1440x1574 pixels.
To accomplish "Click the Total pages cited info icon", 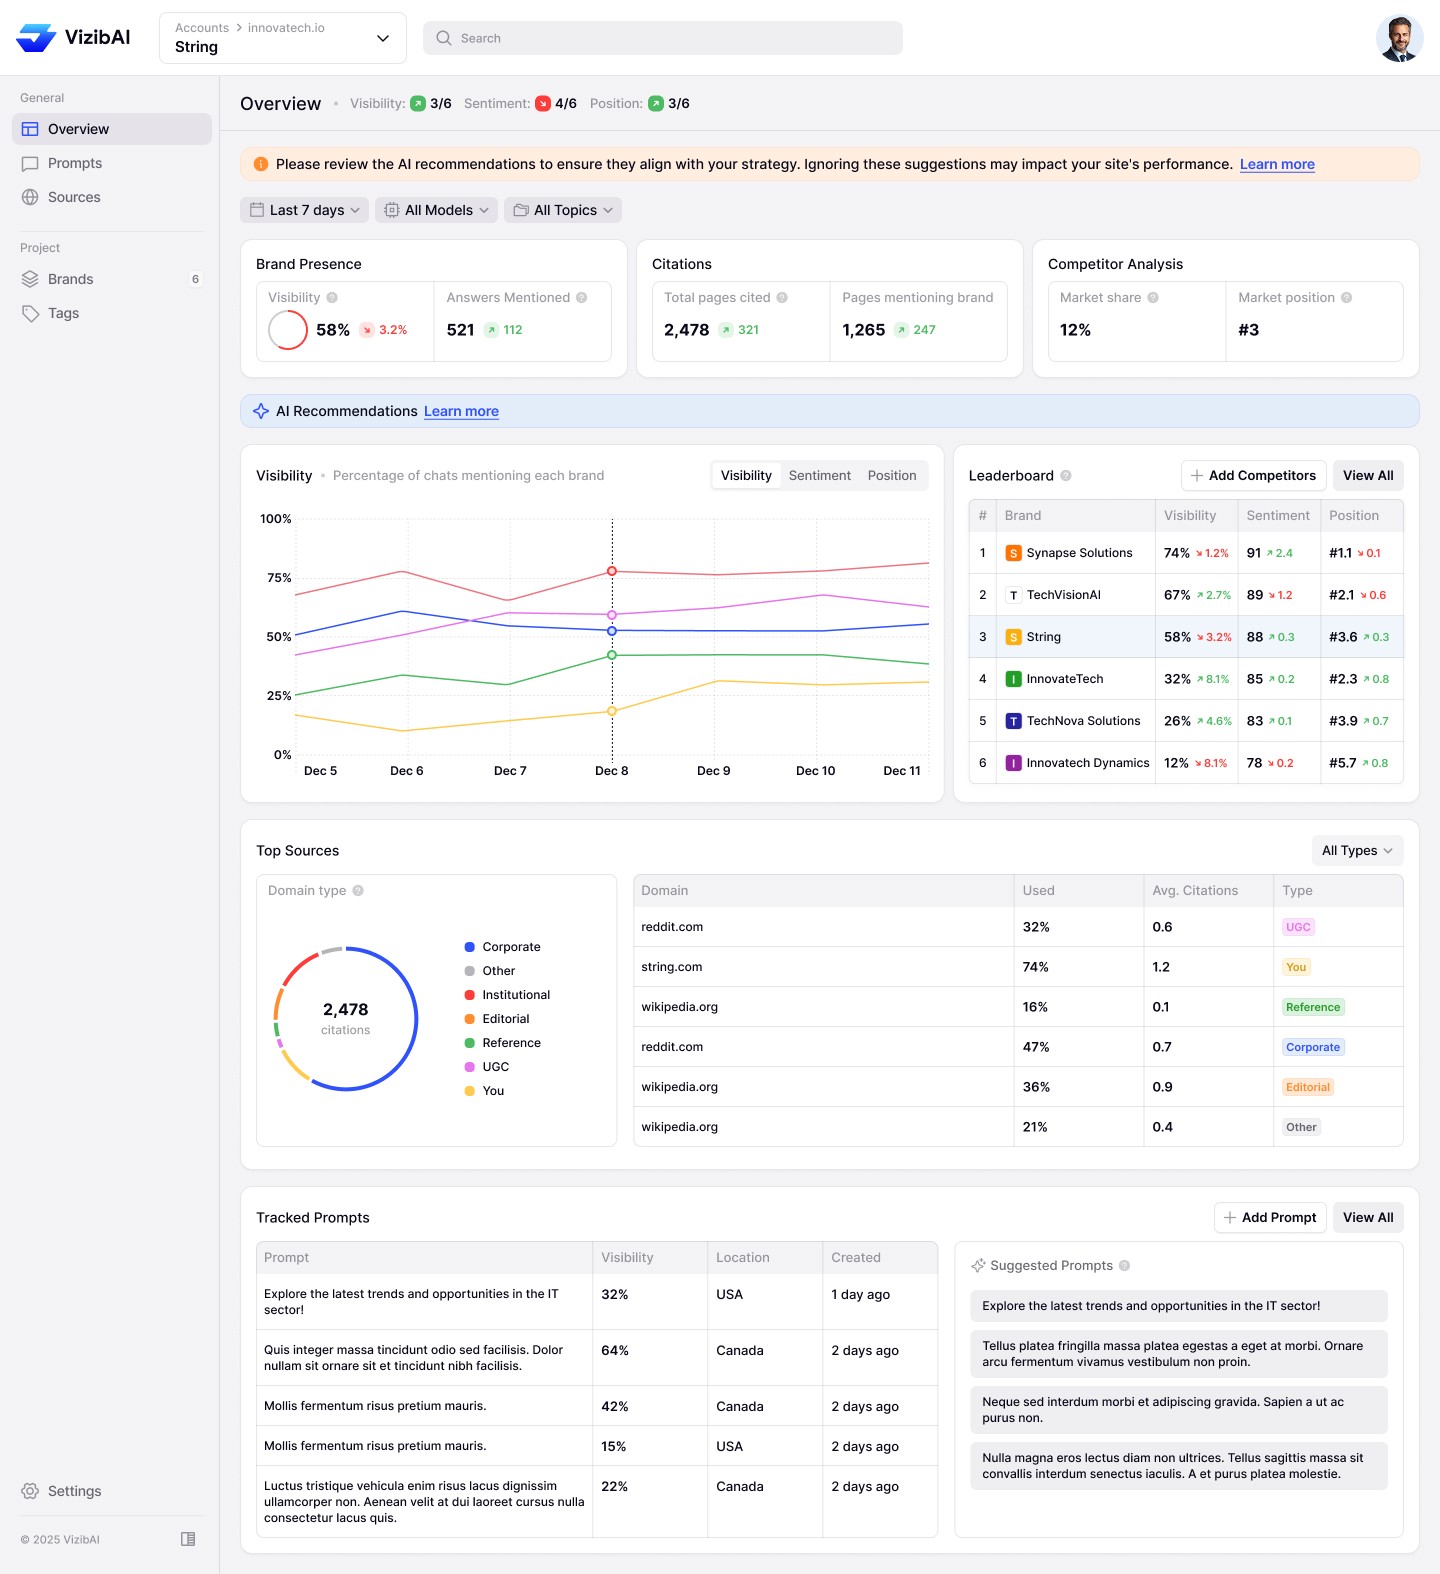I will [782, 298].
